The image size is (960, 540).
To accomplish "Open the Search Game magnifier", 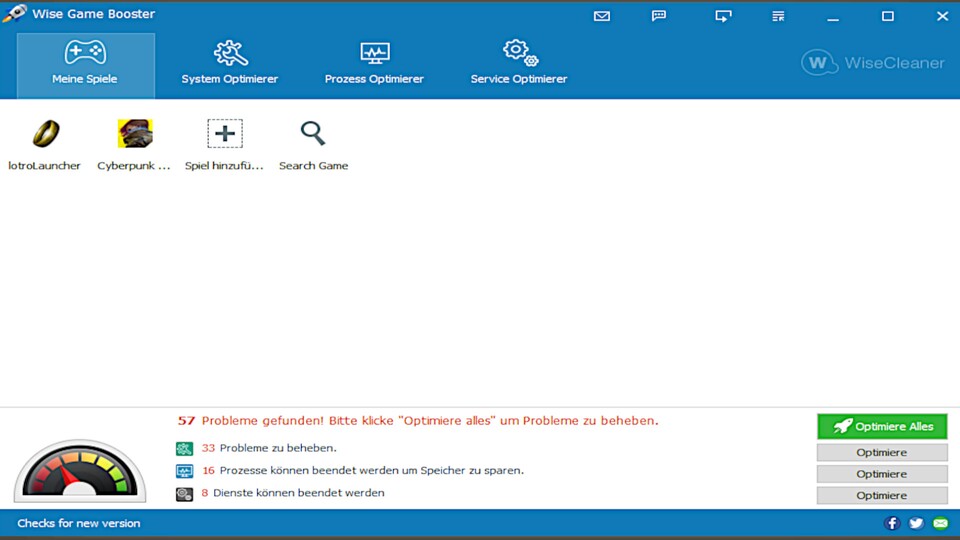I will coord(313,134).
